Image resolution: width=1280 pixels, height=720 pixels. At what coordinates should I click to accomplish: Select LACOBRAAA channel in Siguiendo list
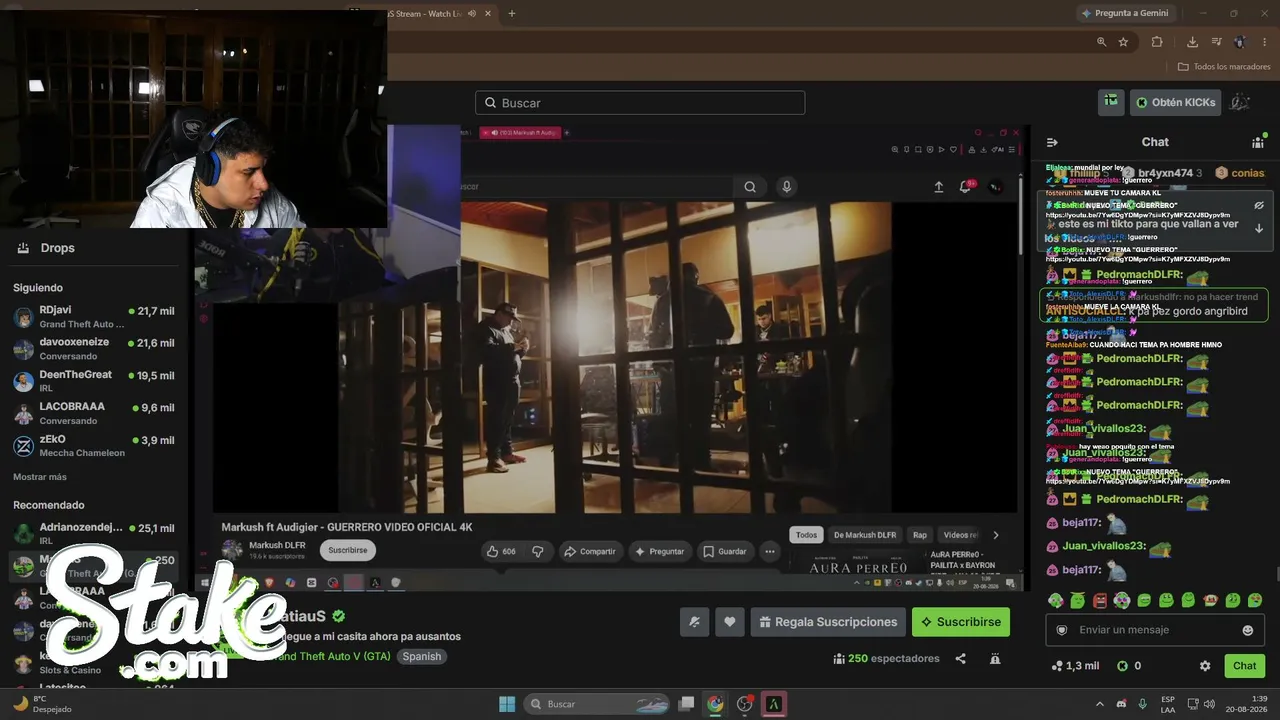[95, 413]
